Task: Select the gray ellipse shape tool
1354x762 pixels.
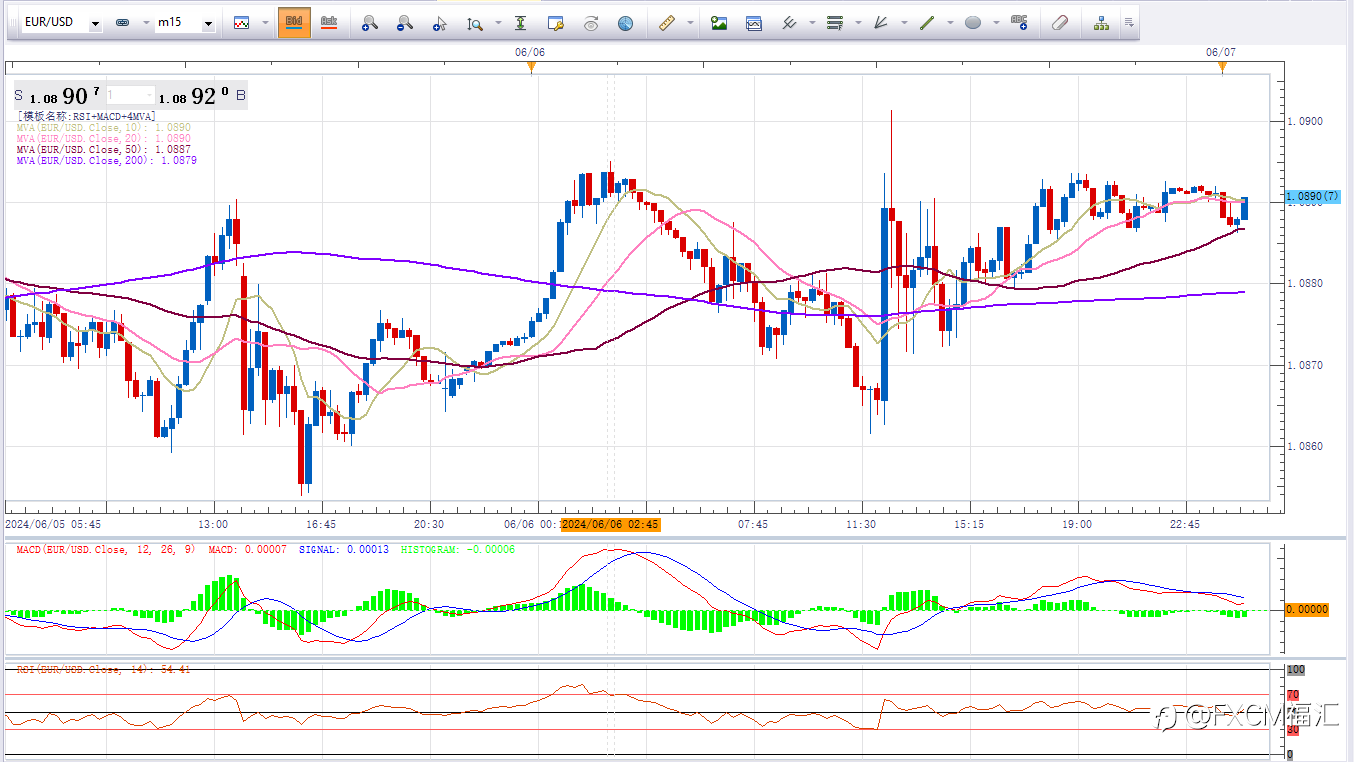Action: 973,22
